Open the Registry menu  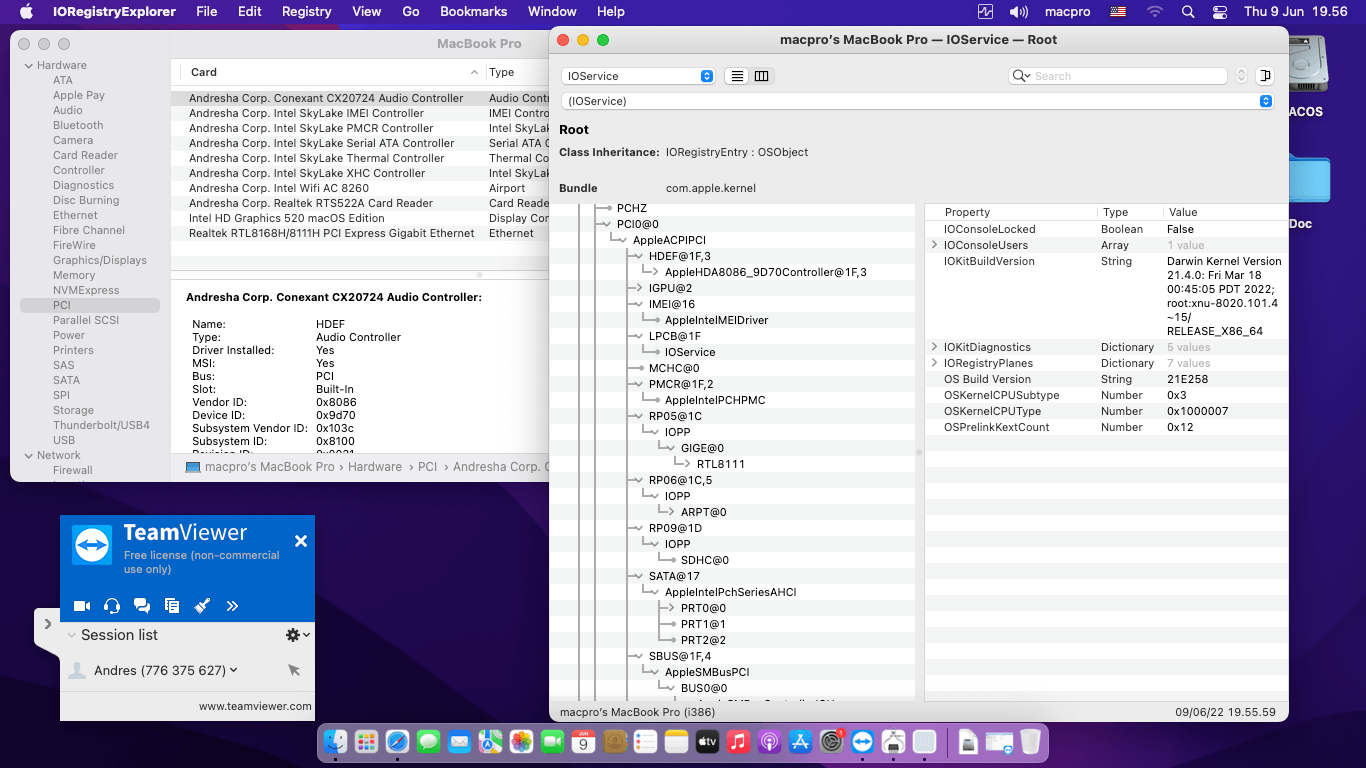(306, 12)
